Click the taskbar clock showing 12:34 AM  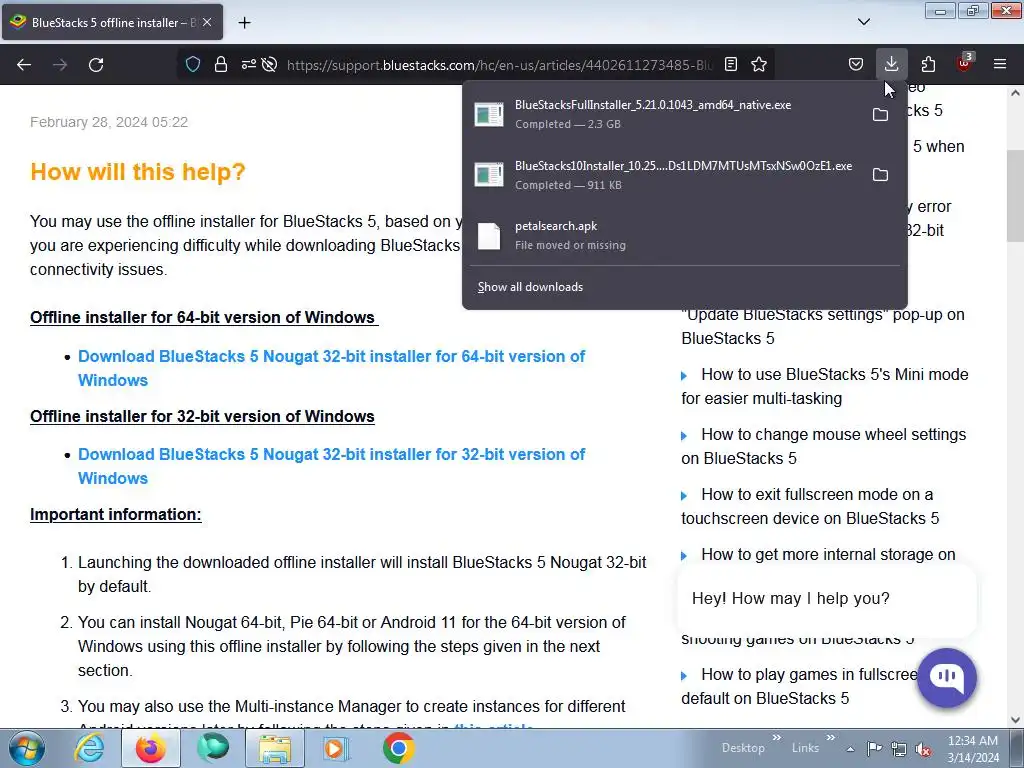click(972, 748)
